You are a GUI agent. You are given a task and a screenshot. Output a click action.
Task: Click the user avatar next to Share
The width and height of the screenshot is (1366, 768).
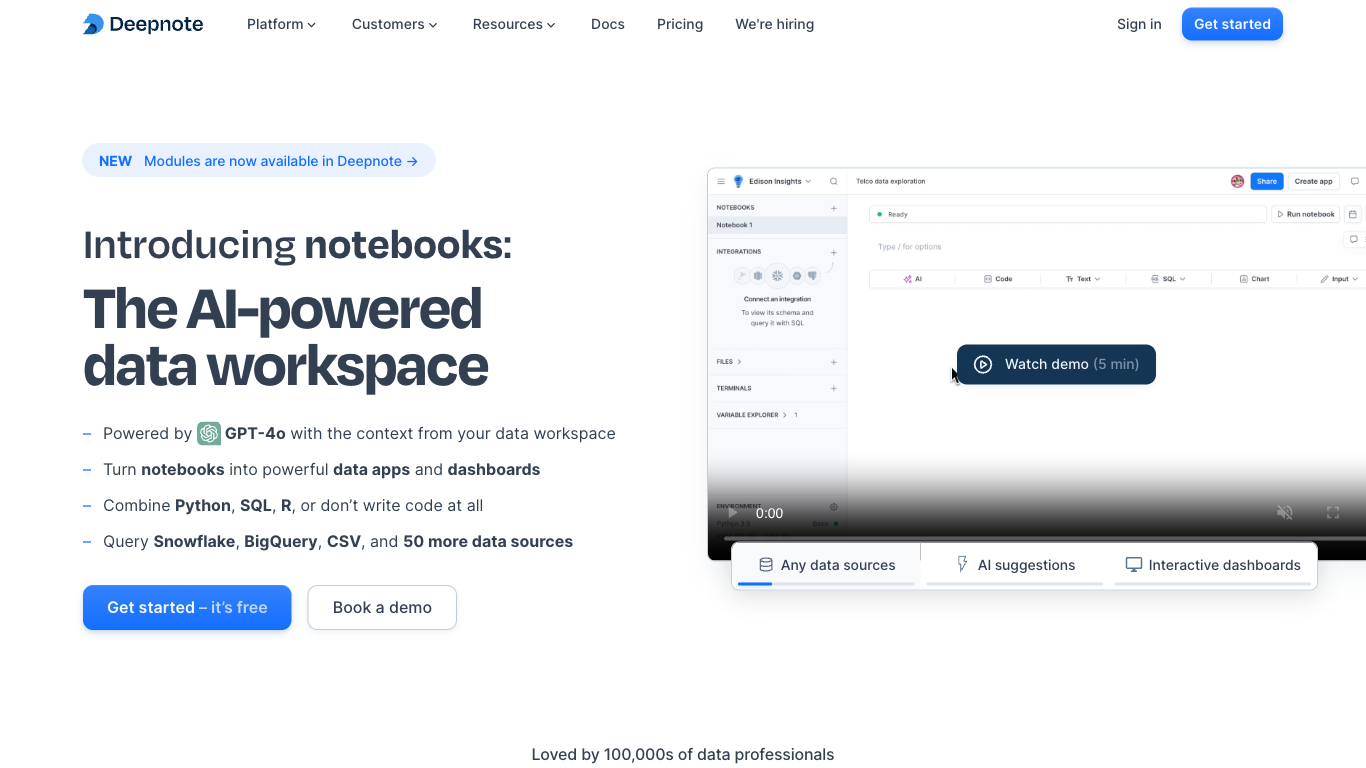point(1237,181)
